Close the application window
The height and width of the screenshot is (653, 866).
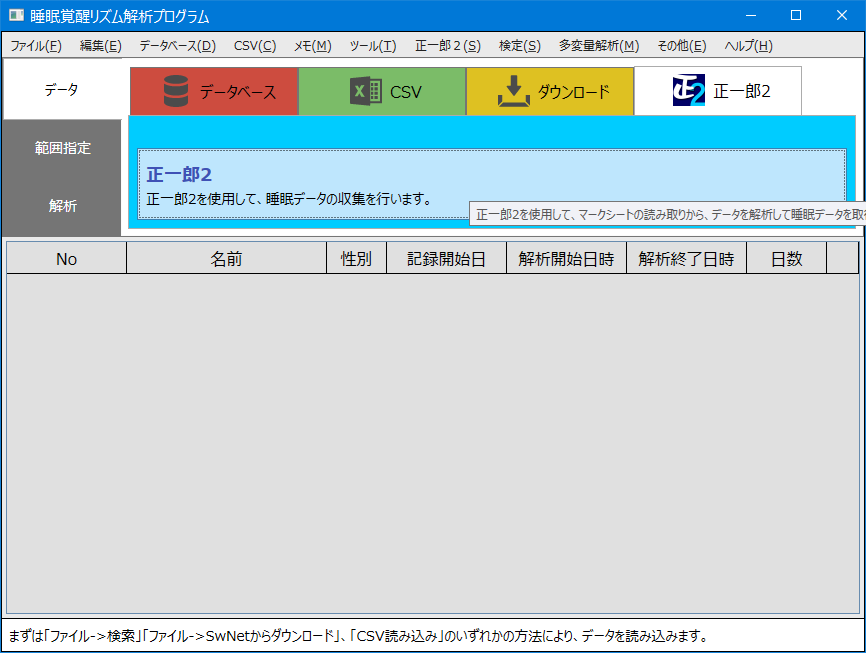click(x=841, y=15)
